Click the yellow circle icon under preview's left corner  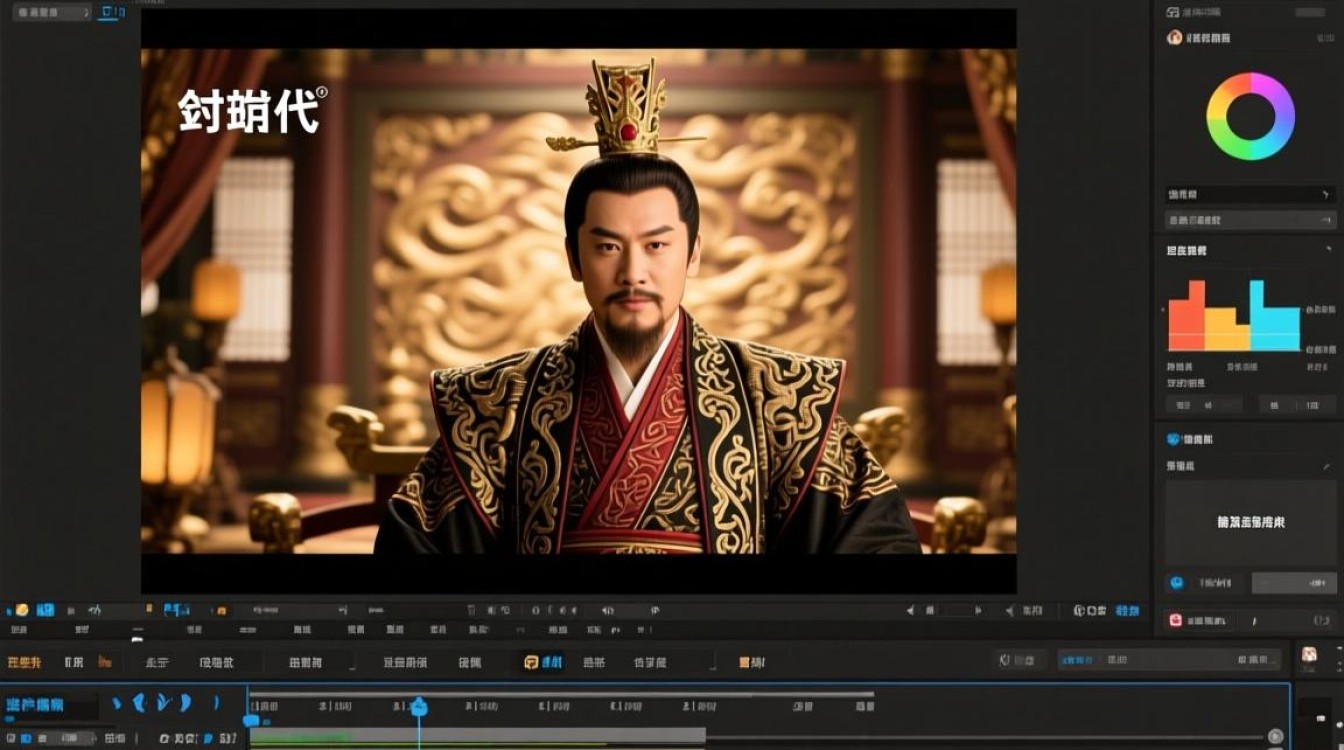point(21,610)
